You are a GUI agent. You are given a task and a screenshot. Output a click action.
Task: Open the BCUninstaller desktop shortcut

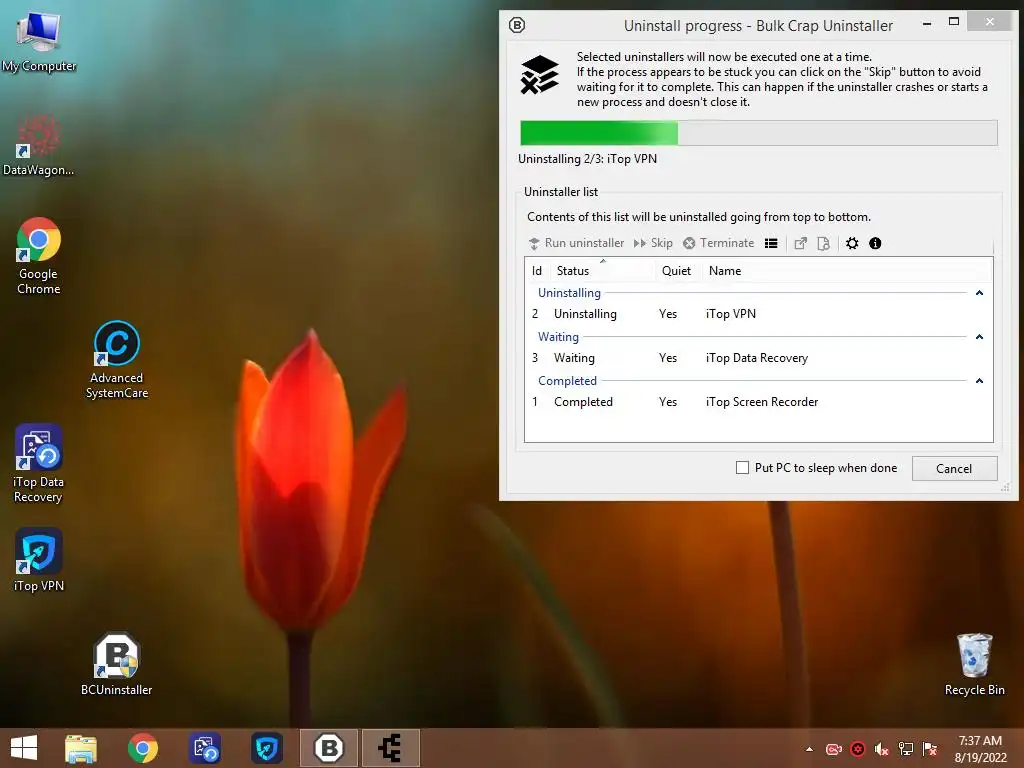tap(116, 664)
